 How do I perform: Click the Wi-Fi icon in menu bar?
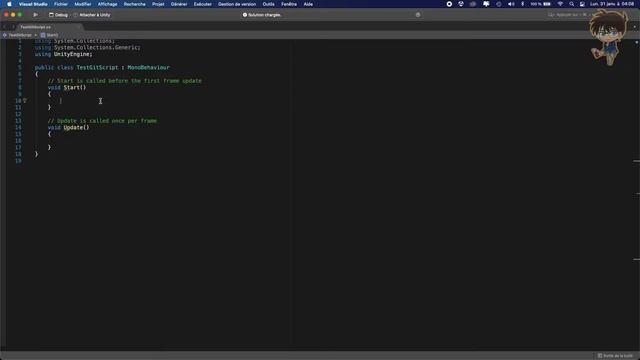pyautogui.click(x=560, y=4)
